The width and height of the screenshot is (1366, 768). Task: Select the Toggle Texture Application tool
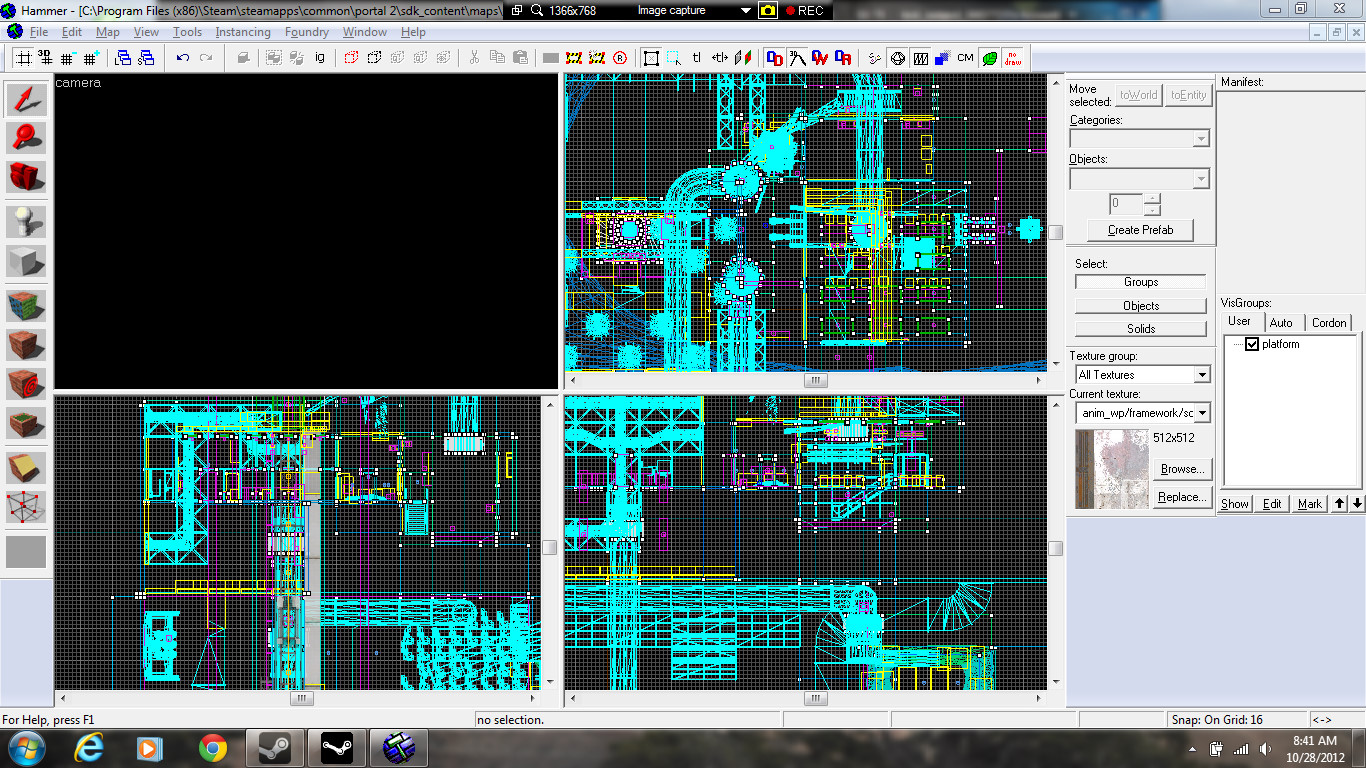point(27,304)
